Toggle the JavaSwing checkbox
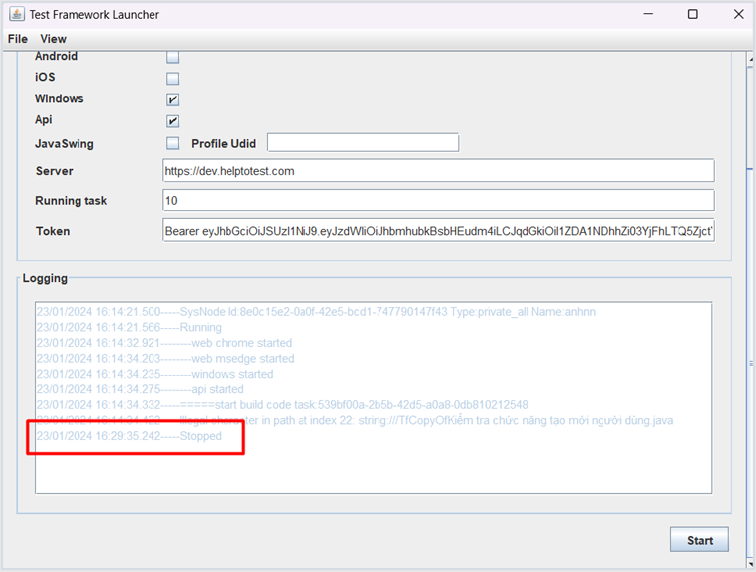The height and width of the screenshot is (572, 756). tap(173, 143)
